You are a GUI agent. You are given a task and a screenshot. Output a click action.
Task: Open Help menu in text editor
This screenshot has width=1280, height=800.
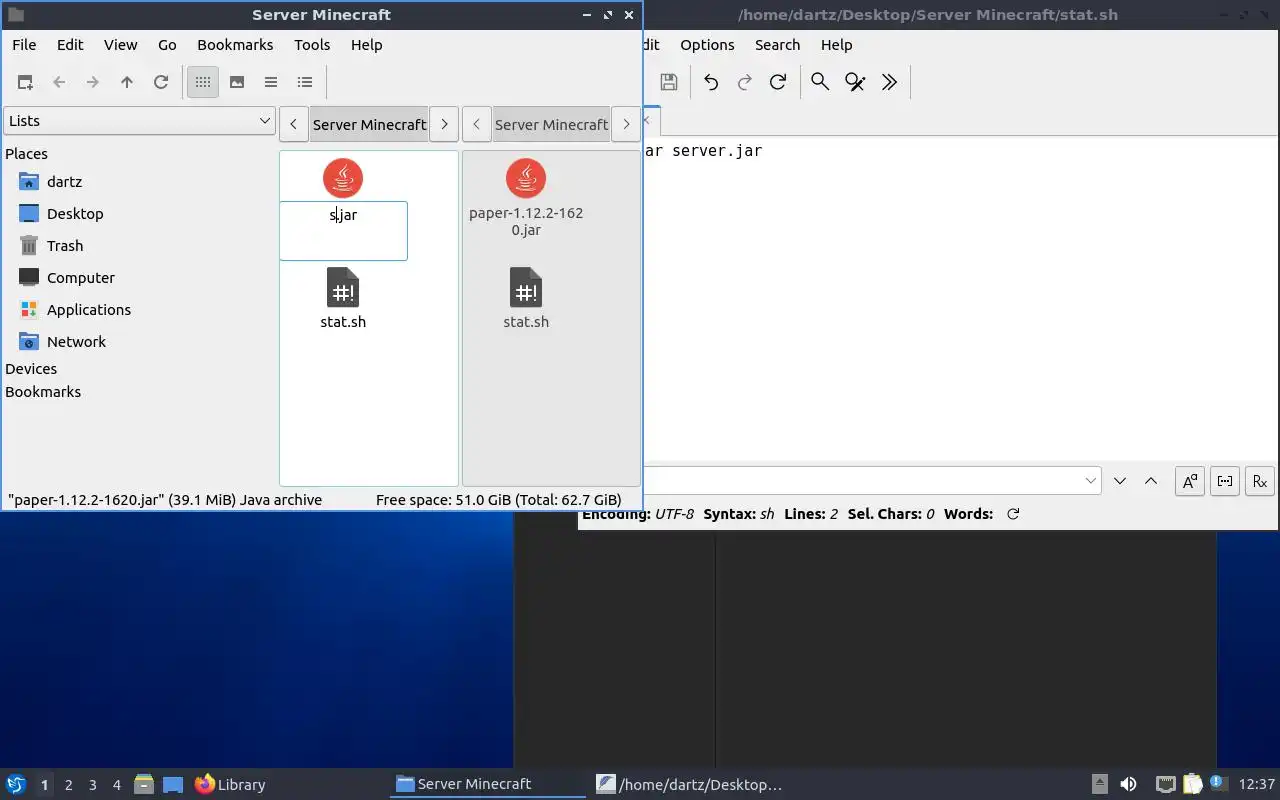[x=836, y=45]
